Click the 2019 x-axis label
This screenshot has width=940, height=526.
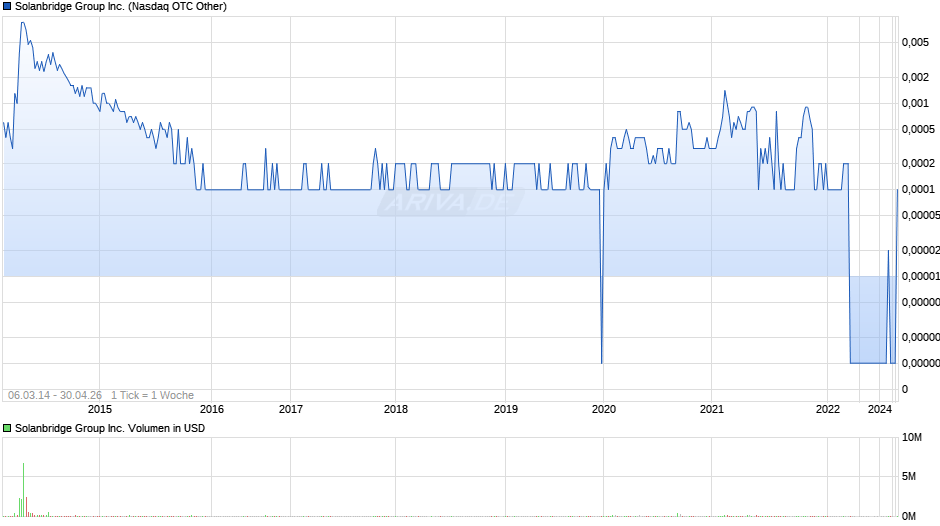(x=505, y=409)
